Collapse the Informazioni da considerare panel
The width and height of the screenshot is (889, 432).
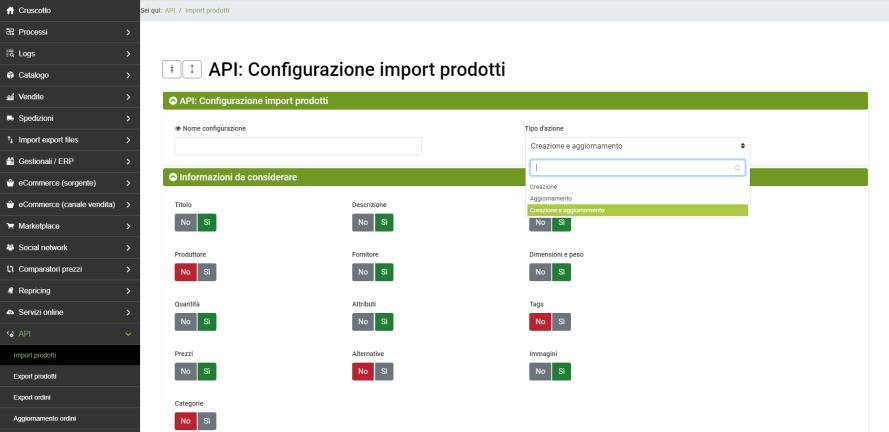coord(173,177)
